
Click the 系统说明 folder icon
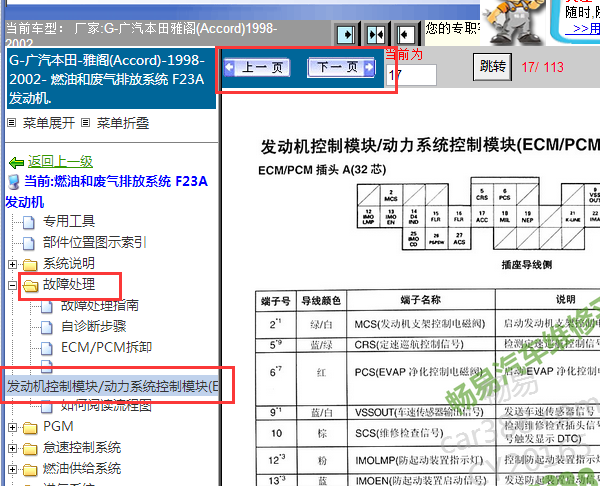point(30,264)
